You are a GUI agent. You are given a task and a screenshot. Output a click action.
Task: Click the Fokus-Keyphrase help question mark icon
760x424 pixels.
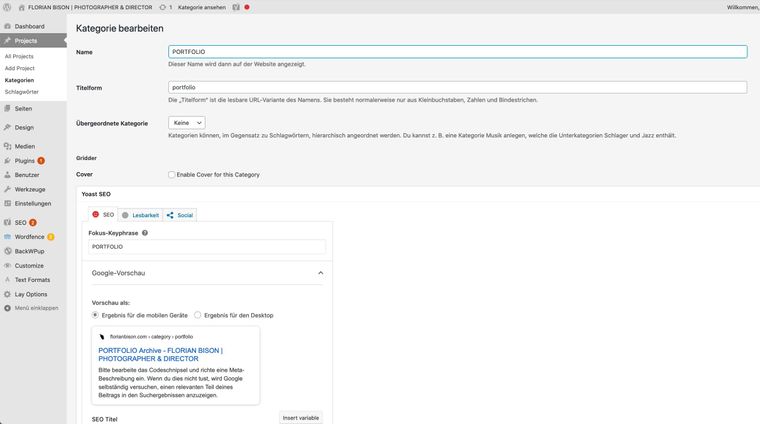[x=145, y=233]
